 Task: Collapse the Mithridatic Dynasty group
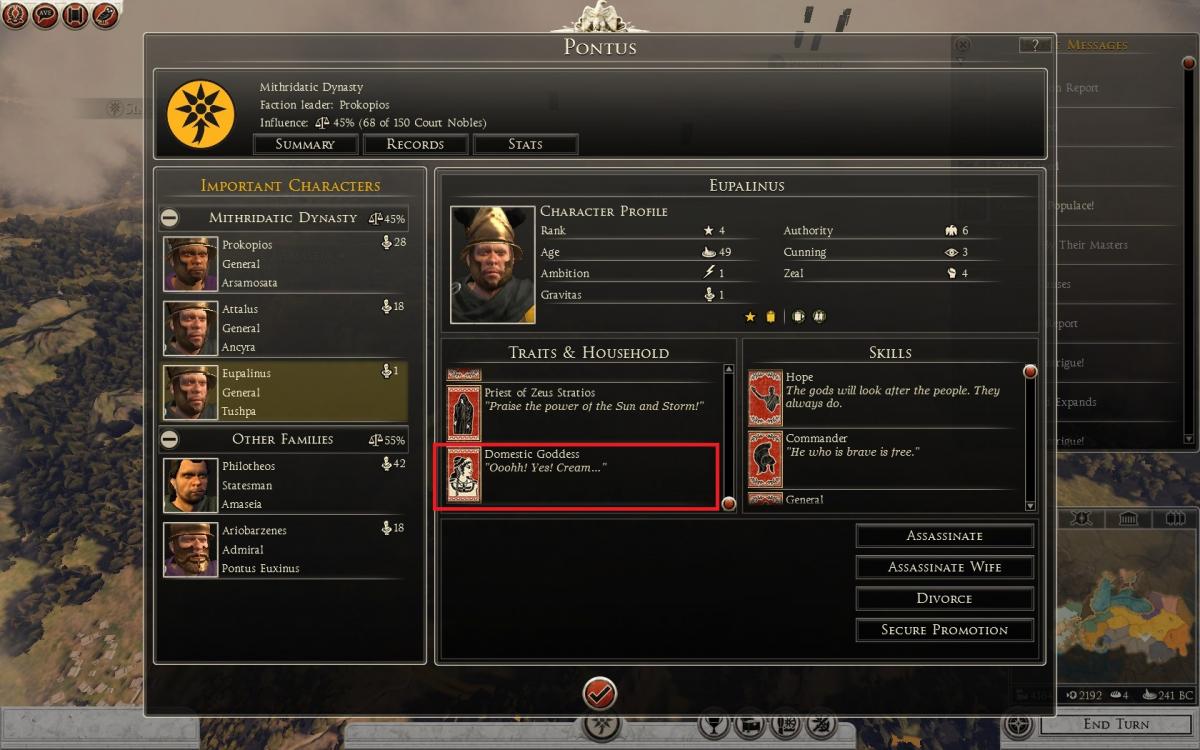pyautogui.click(x=170, y=217)
